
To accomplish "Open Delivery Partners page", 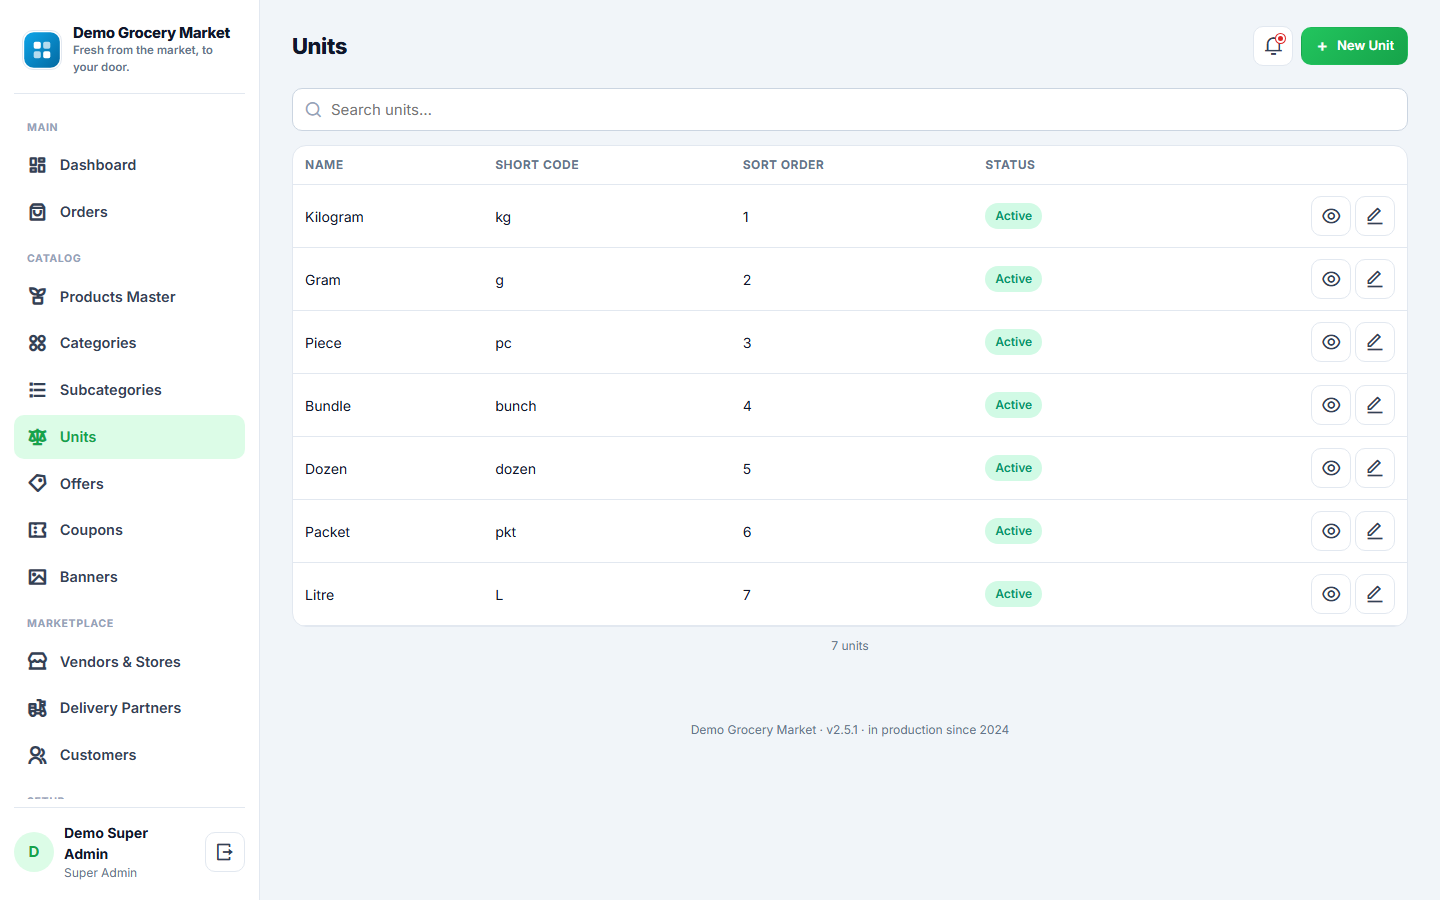I will tap(129, 708).
